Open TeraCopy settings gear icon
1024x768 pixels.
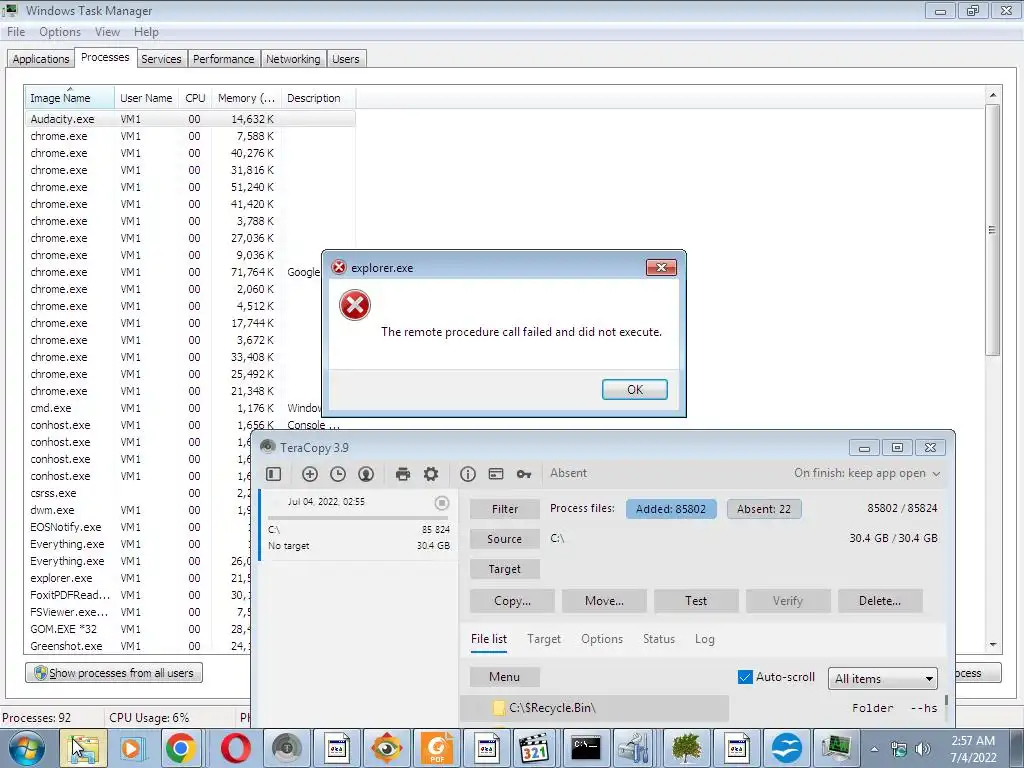click(431, 474)
